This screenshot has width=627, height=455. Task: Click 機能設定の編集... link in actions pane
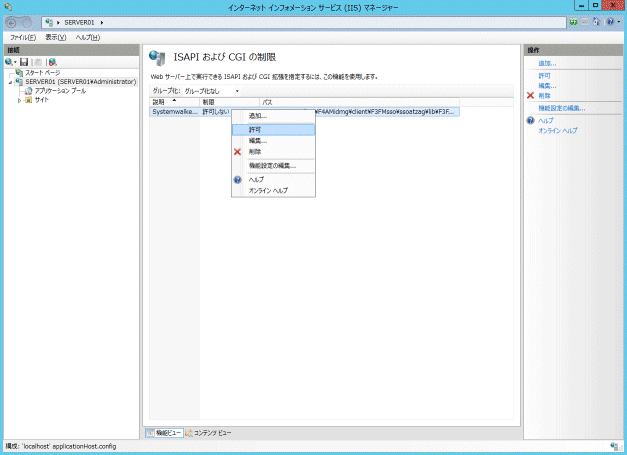pos(561,108)
